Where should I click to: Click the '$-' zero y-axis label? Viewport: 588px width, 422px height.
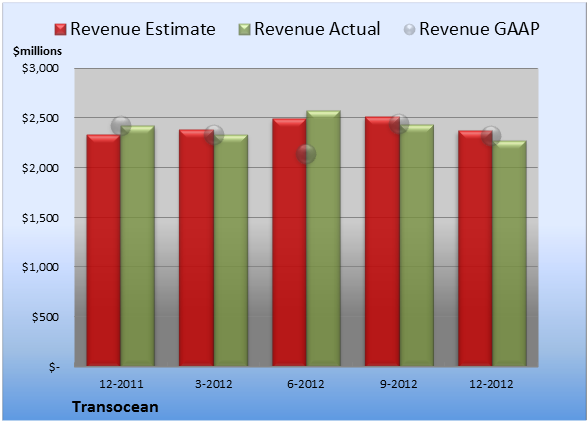point(54,367)
